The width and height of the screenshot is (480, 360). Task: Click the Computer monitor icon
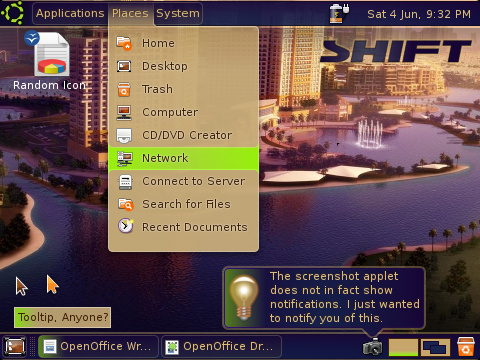point(124,112)
